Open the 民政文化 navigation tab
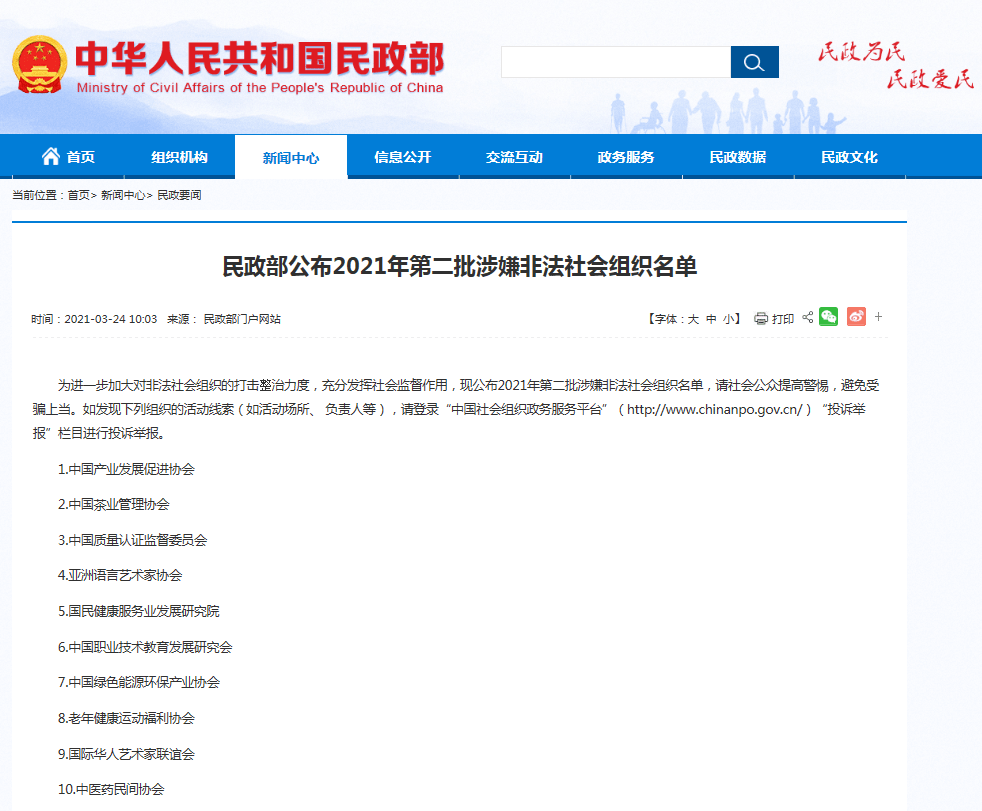 coord(849,157)
